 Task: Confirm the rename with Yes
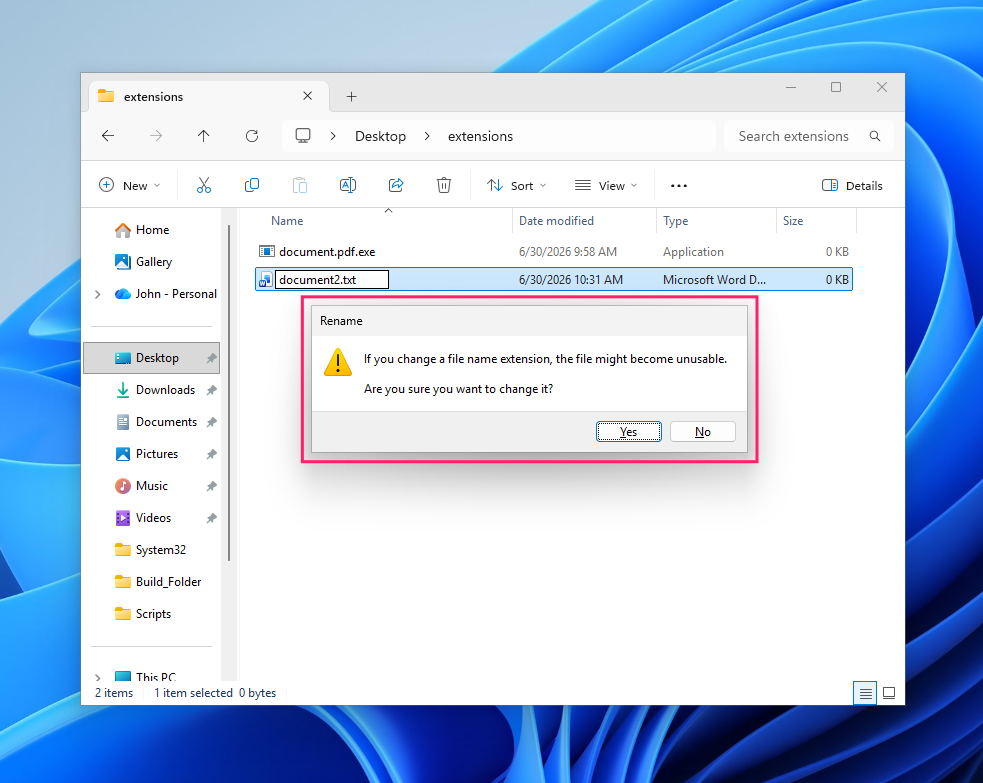point(628,431)
